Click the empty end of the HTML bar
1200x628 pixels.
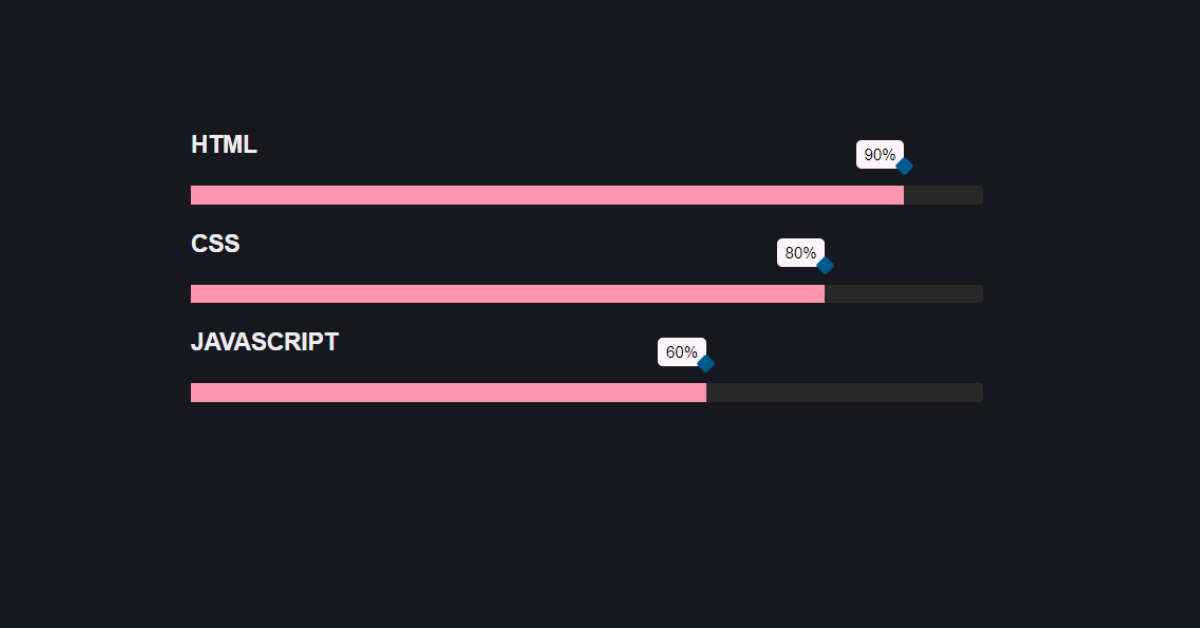945,194
